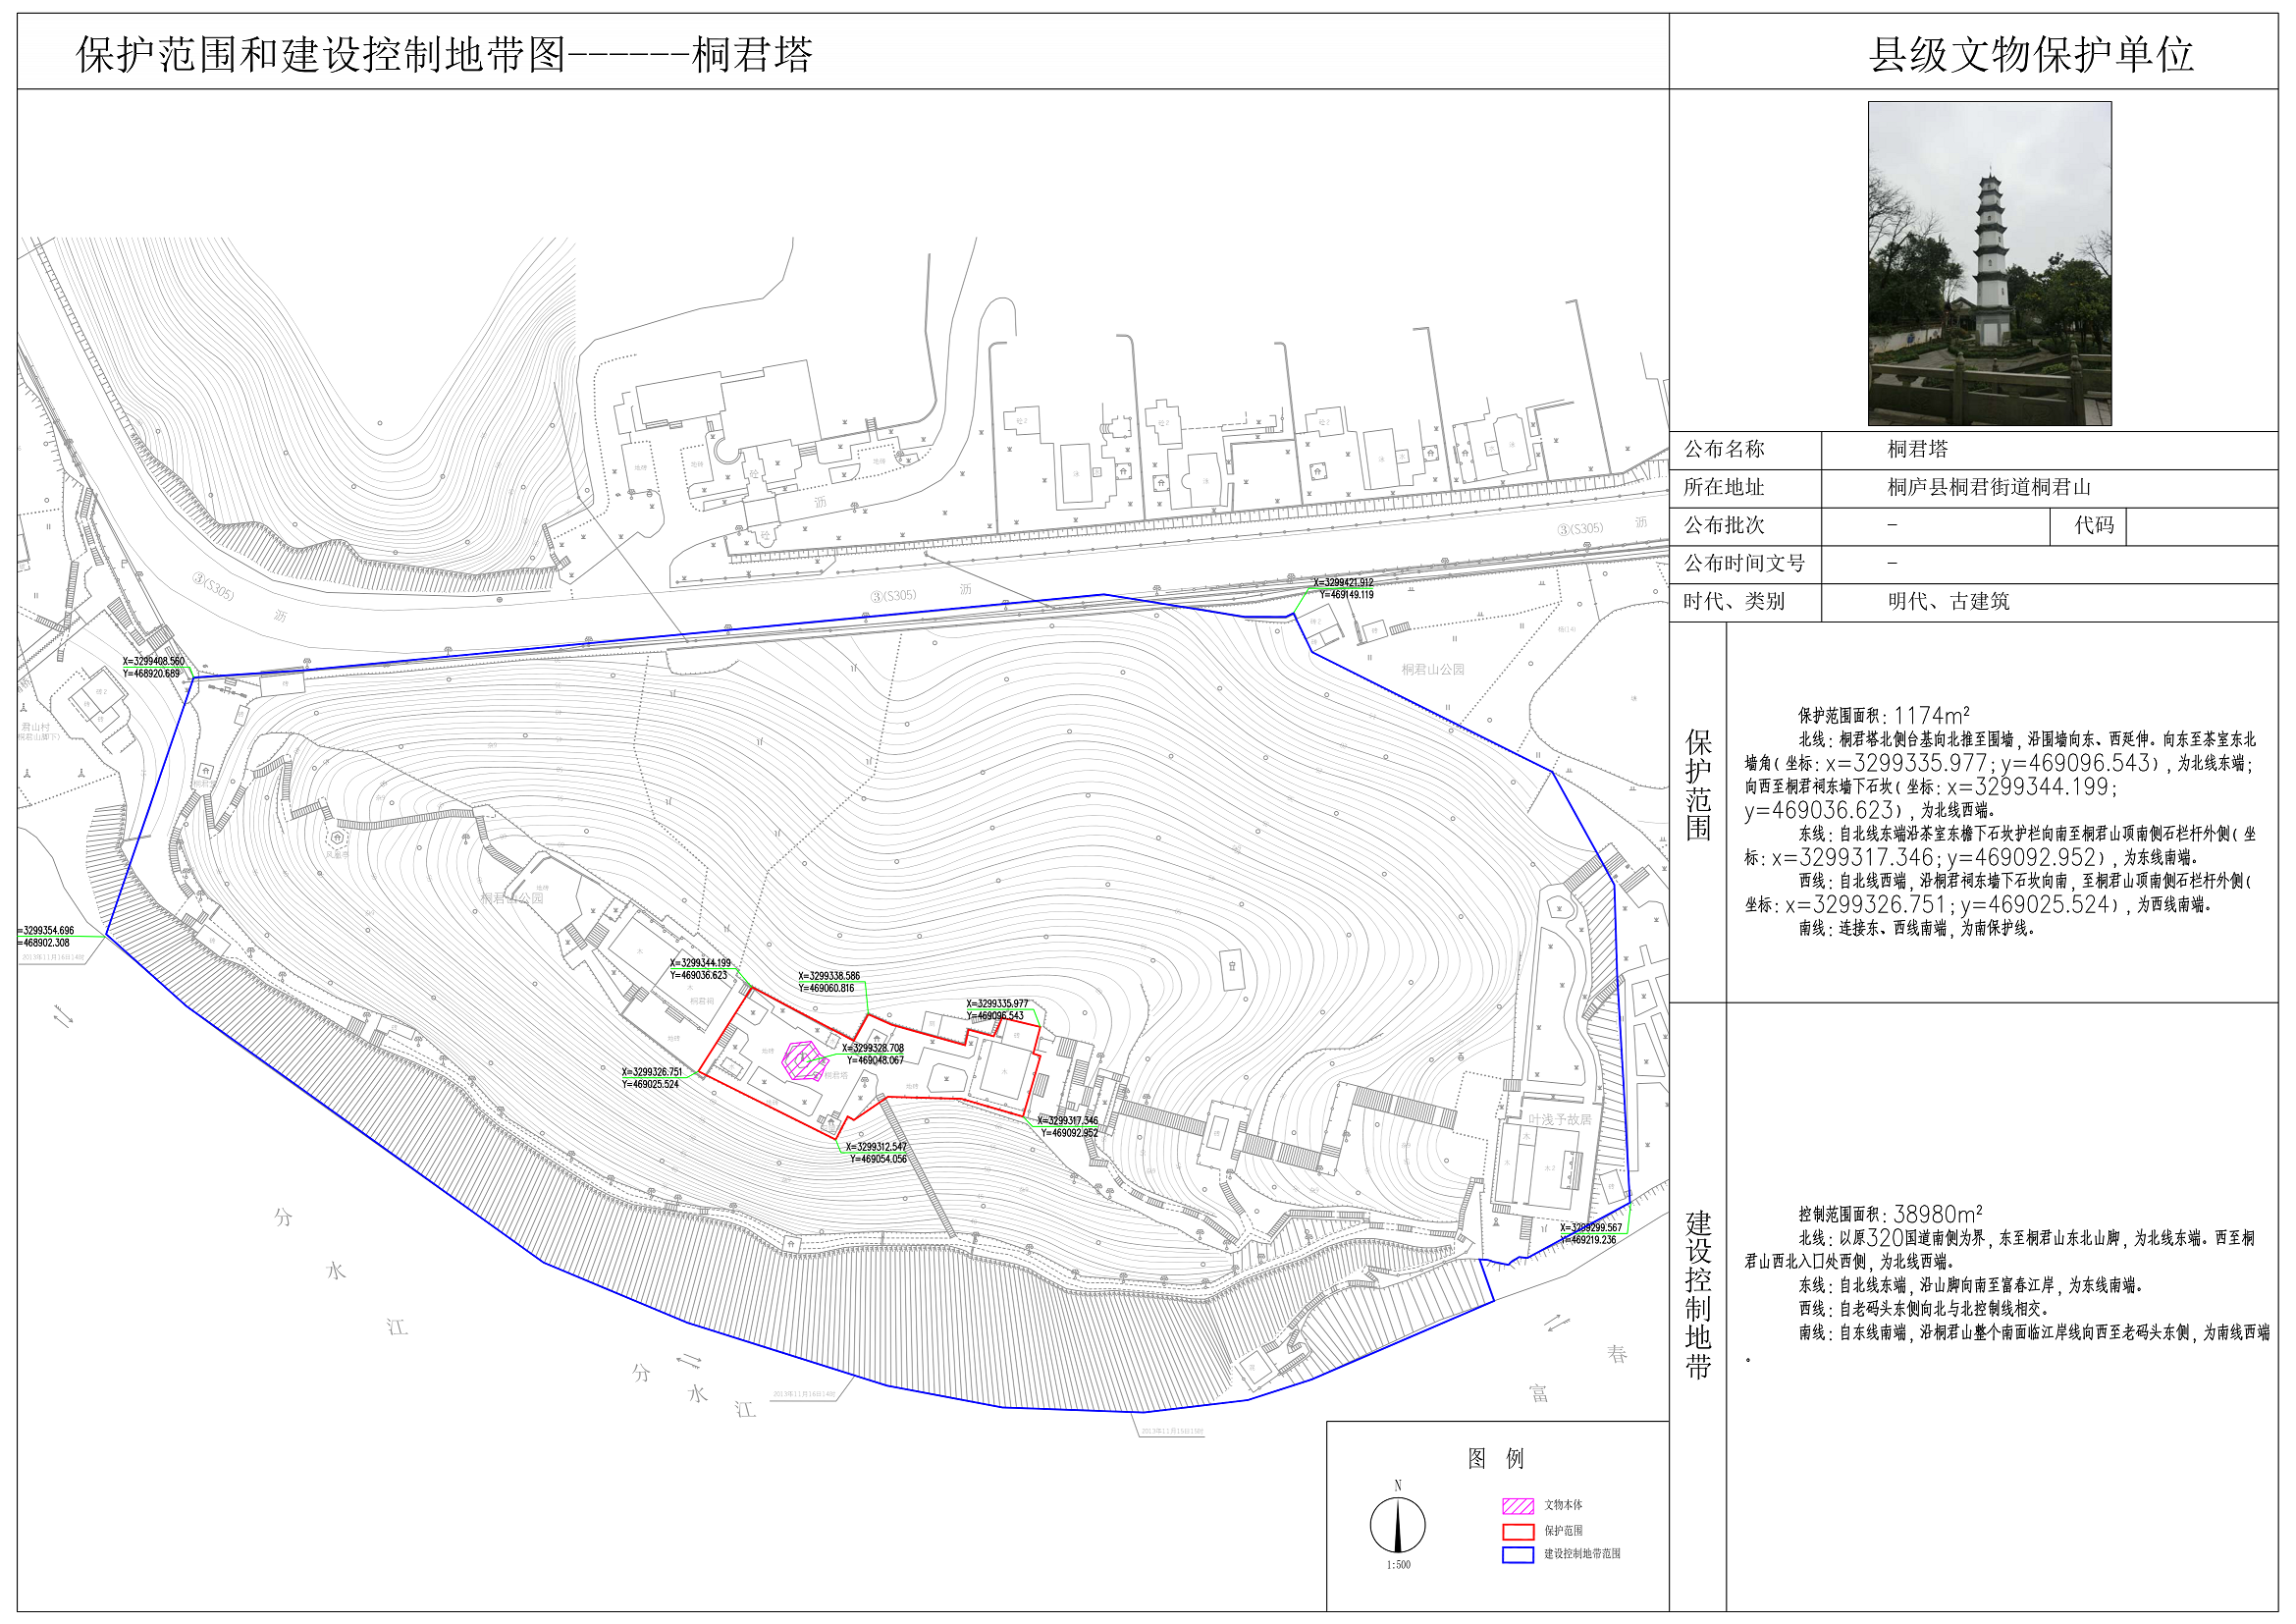Viewport: 2296px width, 1624px height.
Task: Click the 叶浅予故居 label on map
Action: point(1559,1119)
